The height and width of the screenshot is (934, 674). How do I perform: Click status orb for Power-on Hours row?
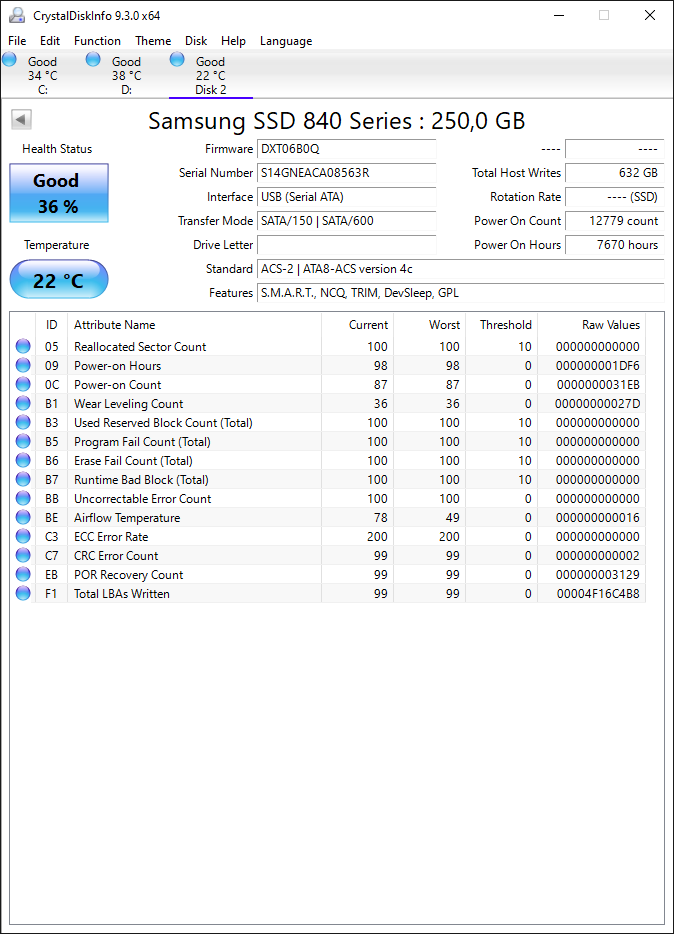(x=23, y=365)
